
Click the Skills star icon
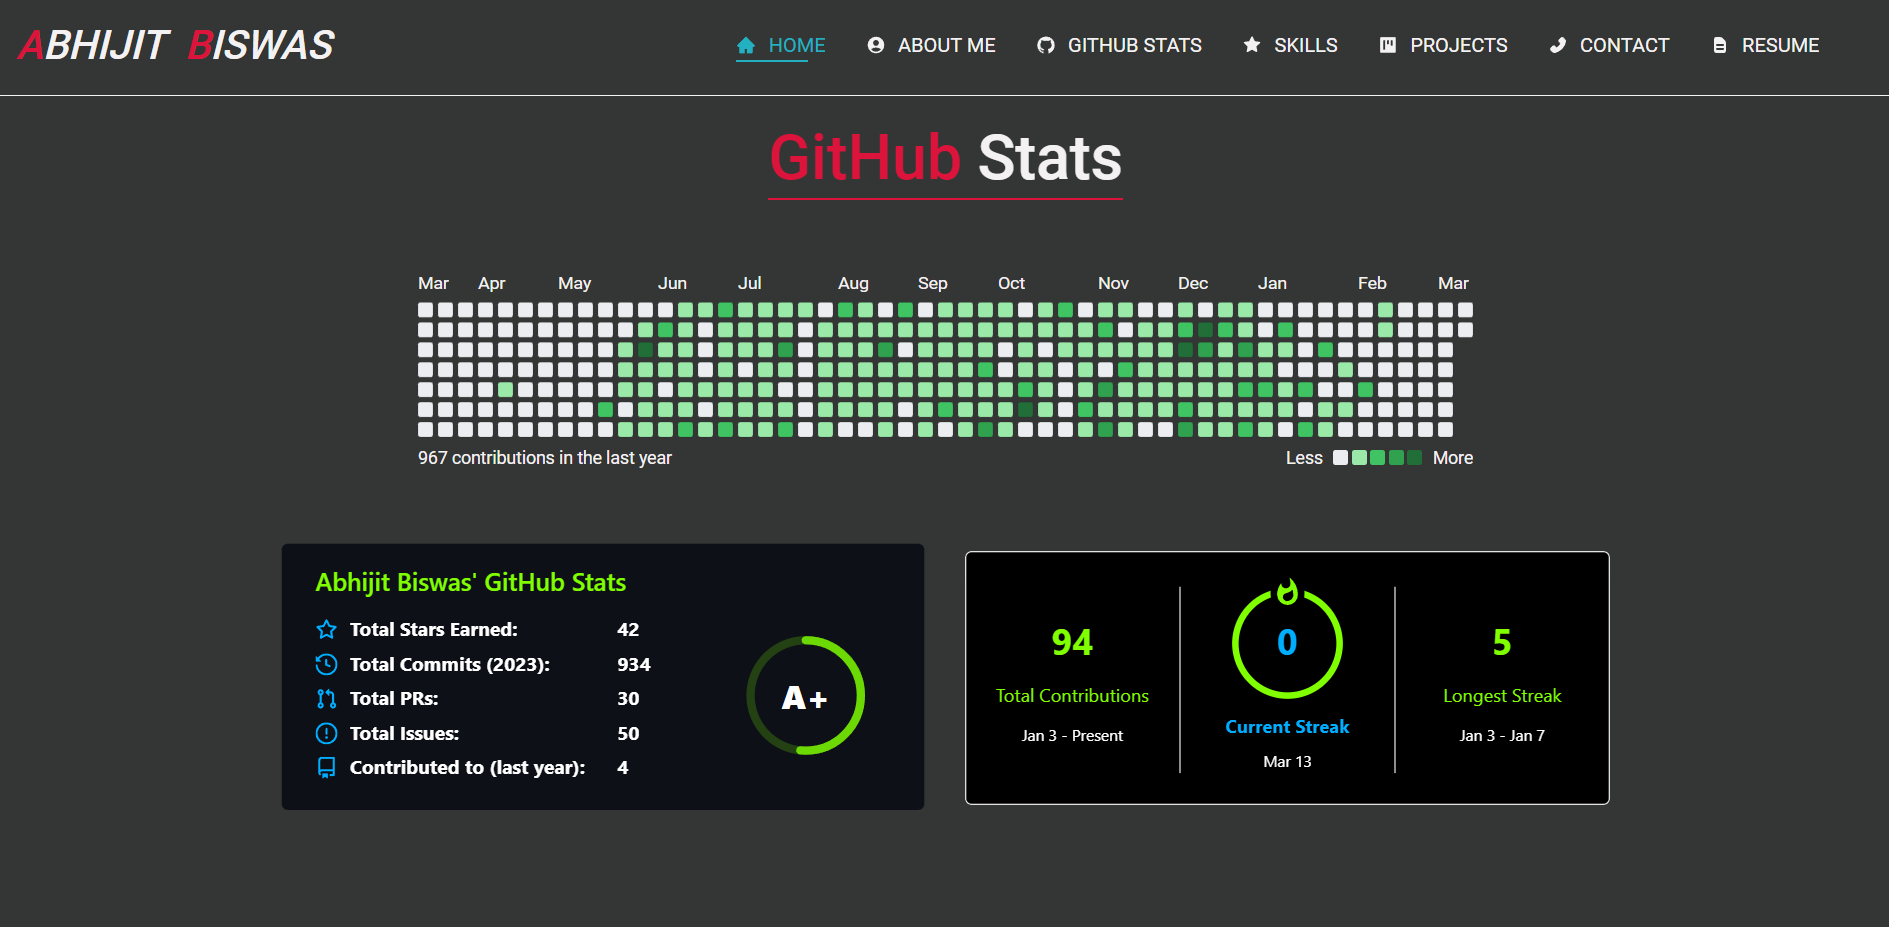[1252, 45]
